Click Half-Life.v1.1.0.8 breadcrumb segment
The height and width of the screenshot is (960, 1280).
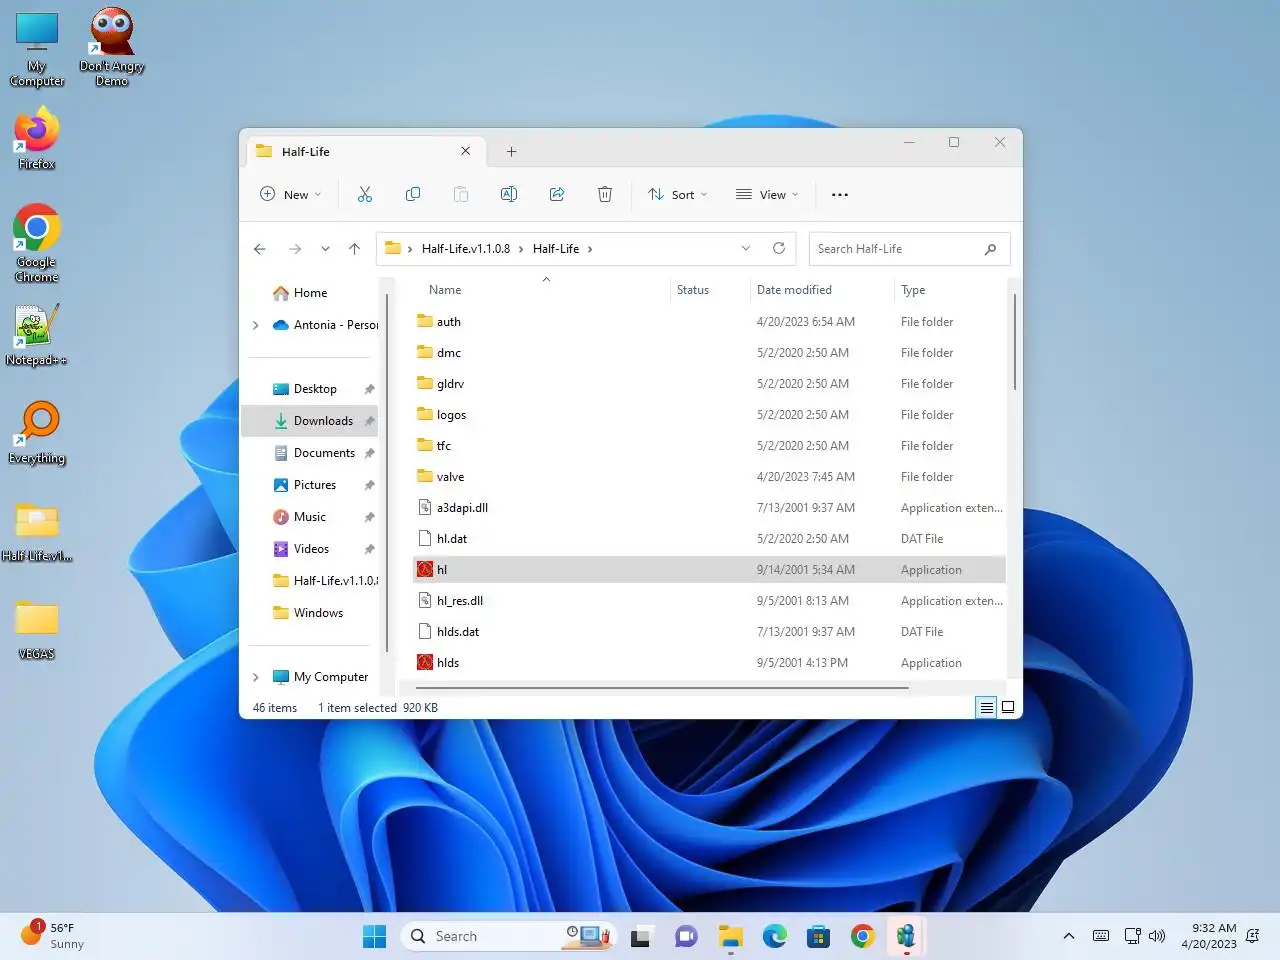coord(466,249)
